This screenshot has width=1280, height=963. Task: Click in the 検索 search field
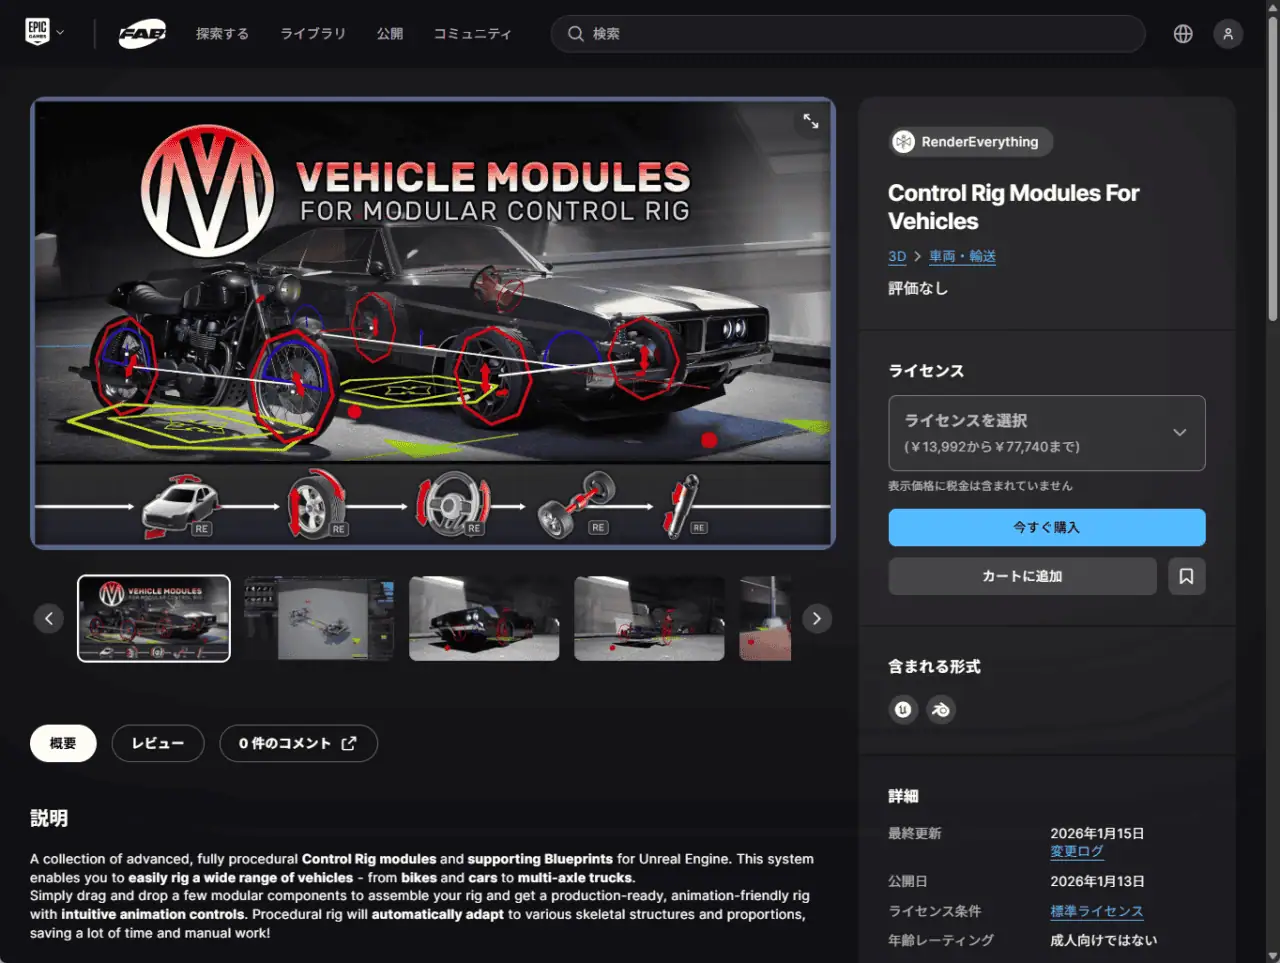pos(860,34)
